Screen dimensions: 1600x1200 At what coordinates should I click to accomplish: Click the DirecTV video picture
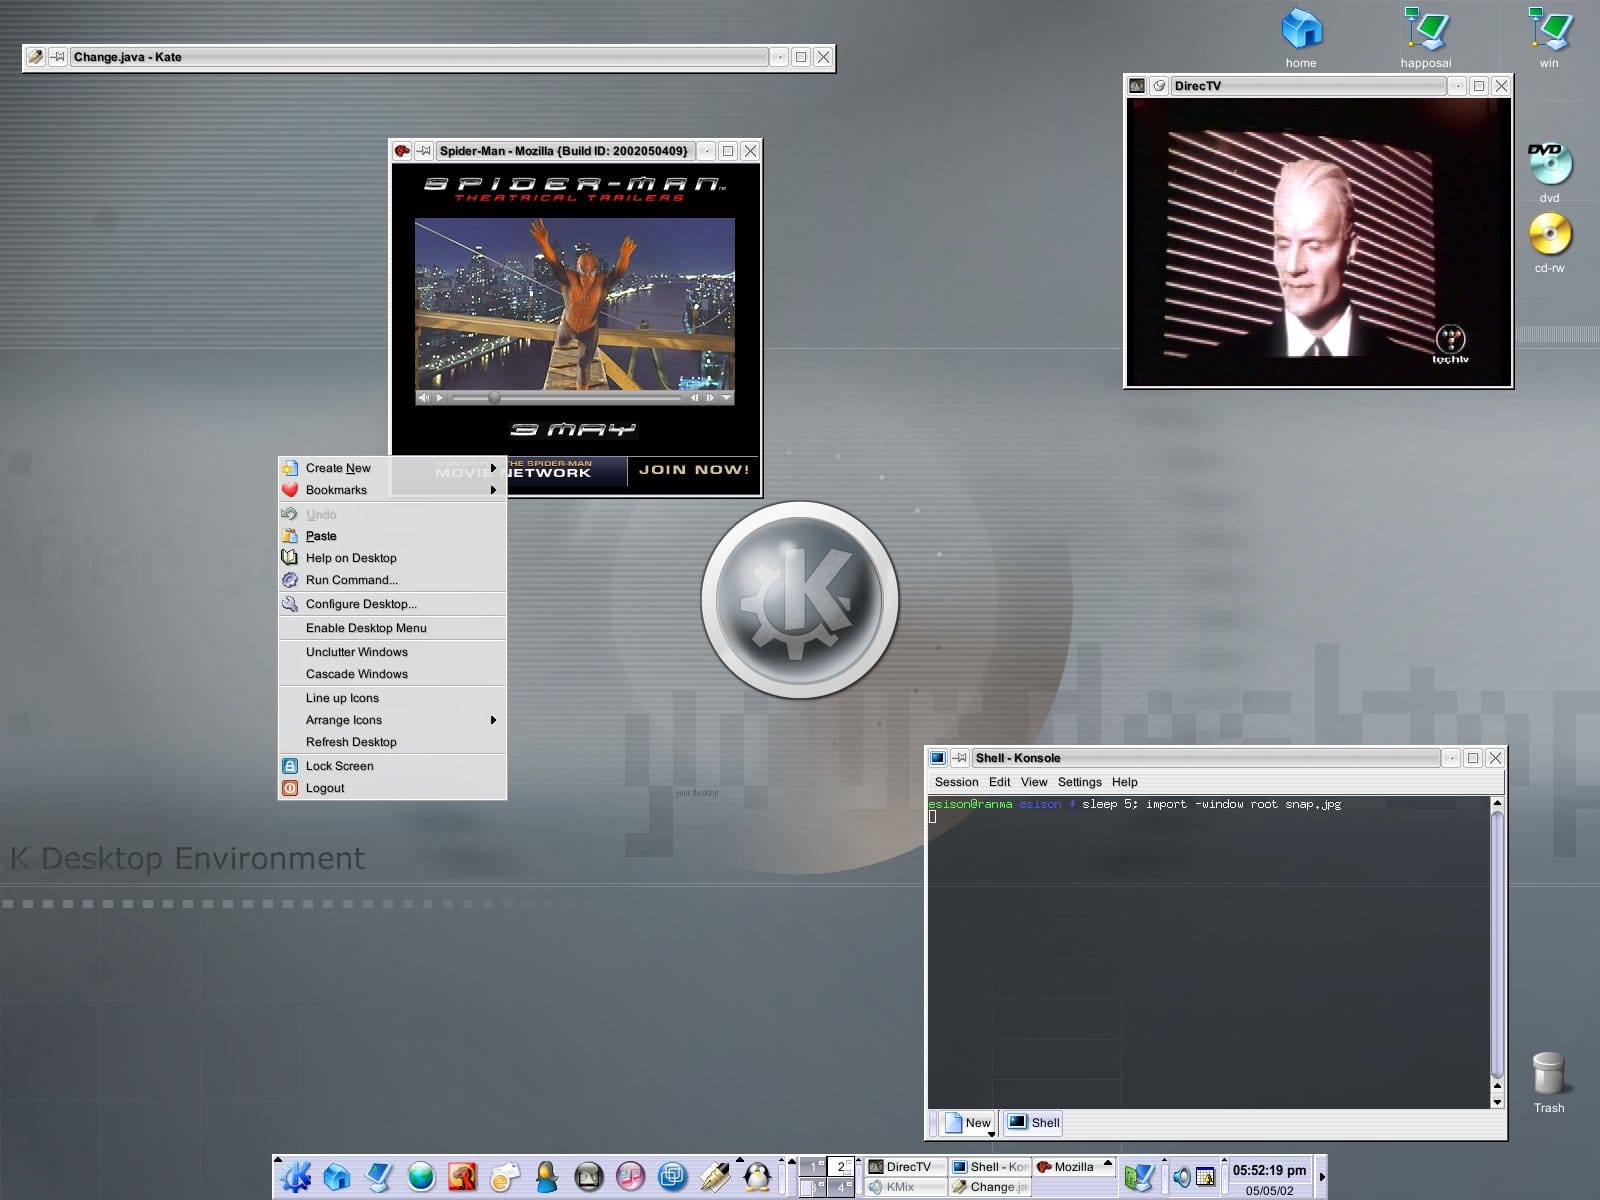click(1318, 241)
